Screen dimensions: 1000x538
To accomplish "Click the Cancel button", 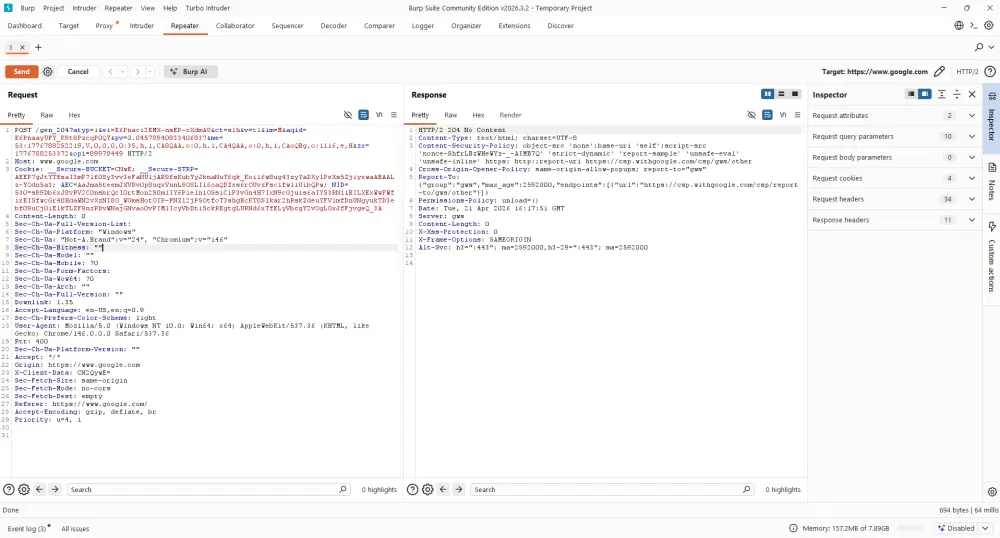I will pyautogui.click(x=78, y=71).
